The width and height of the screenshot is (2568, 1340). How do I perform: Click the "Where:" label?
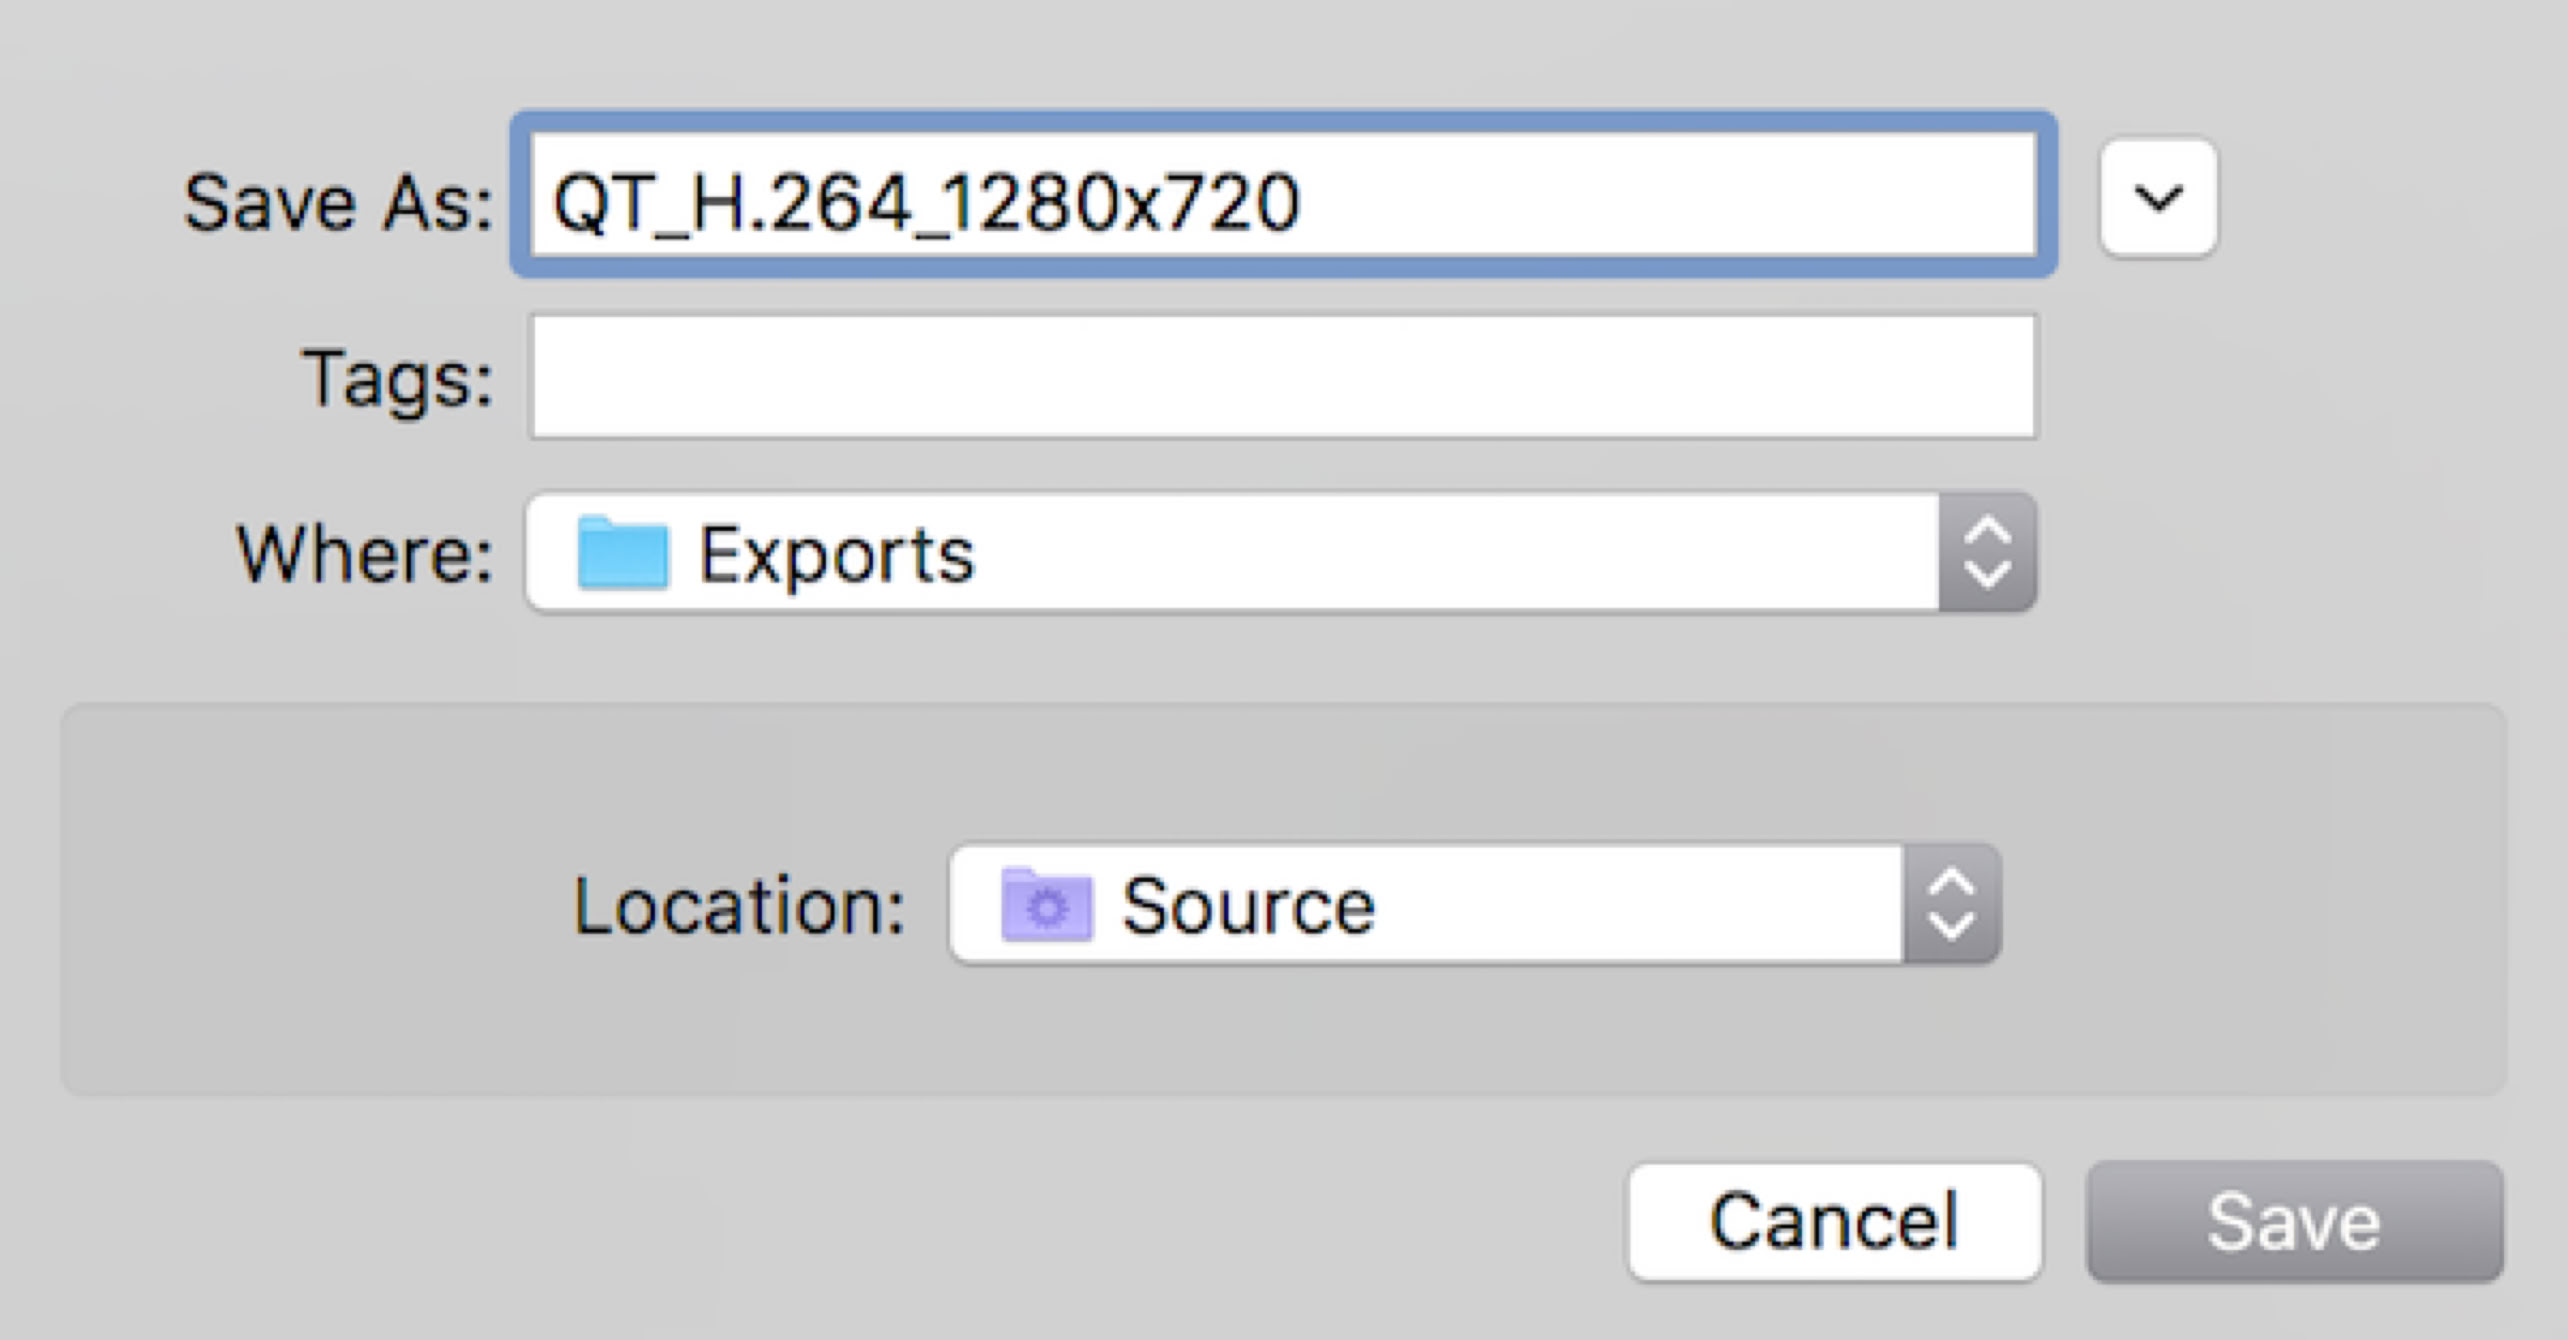coord(365,554)
